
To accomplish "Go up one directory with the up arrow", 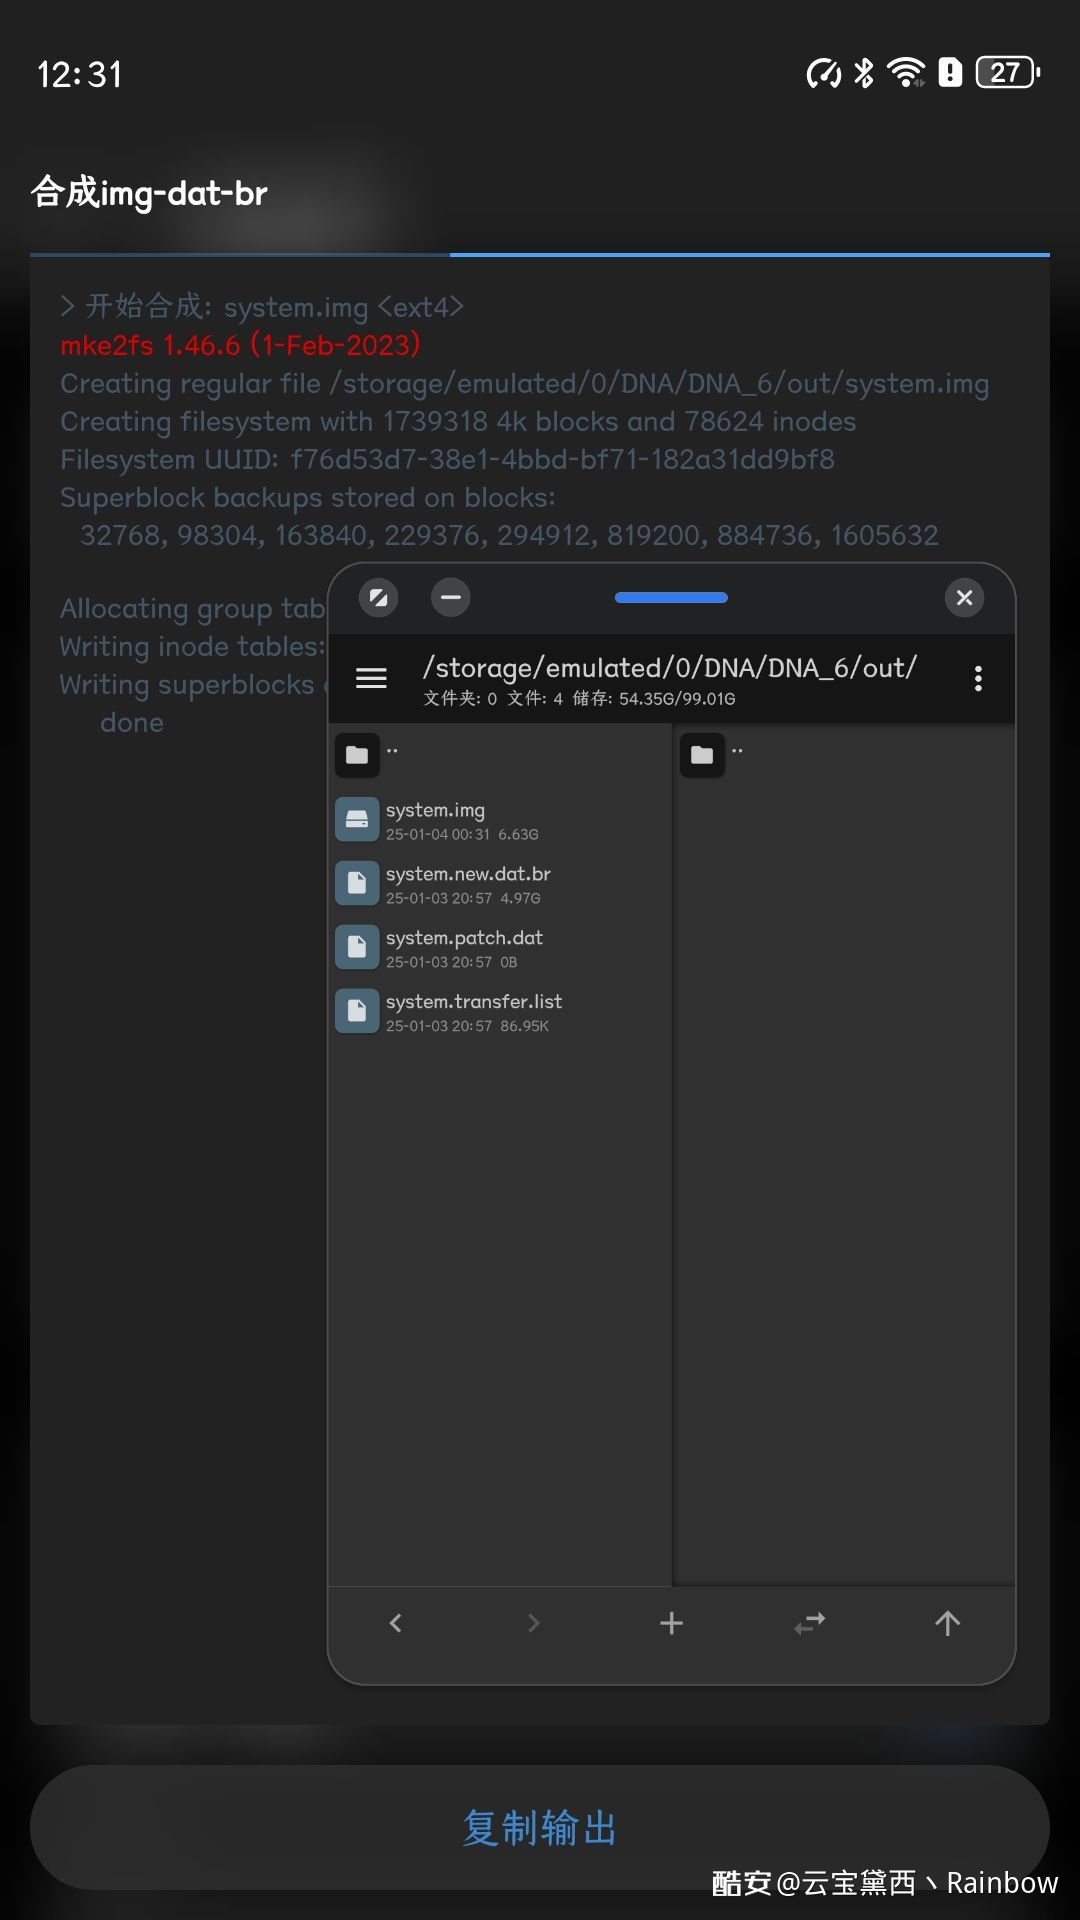I will pos(947,1623).
